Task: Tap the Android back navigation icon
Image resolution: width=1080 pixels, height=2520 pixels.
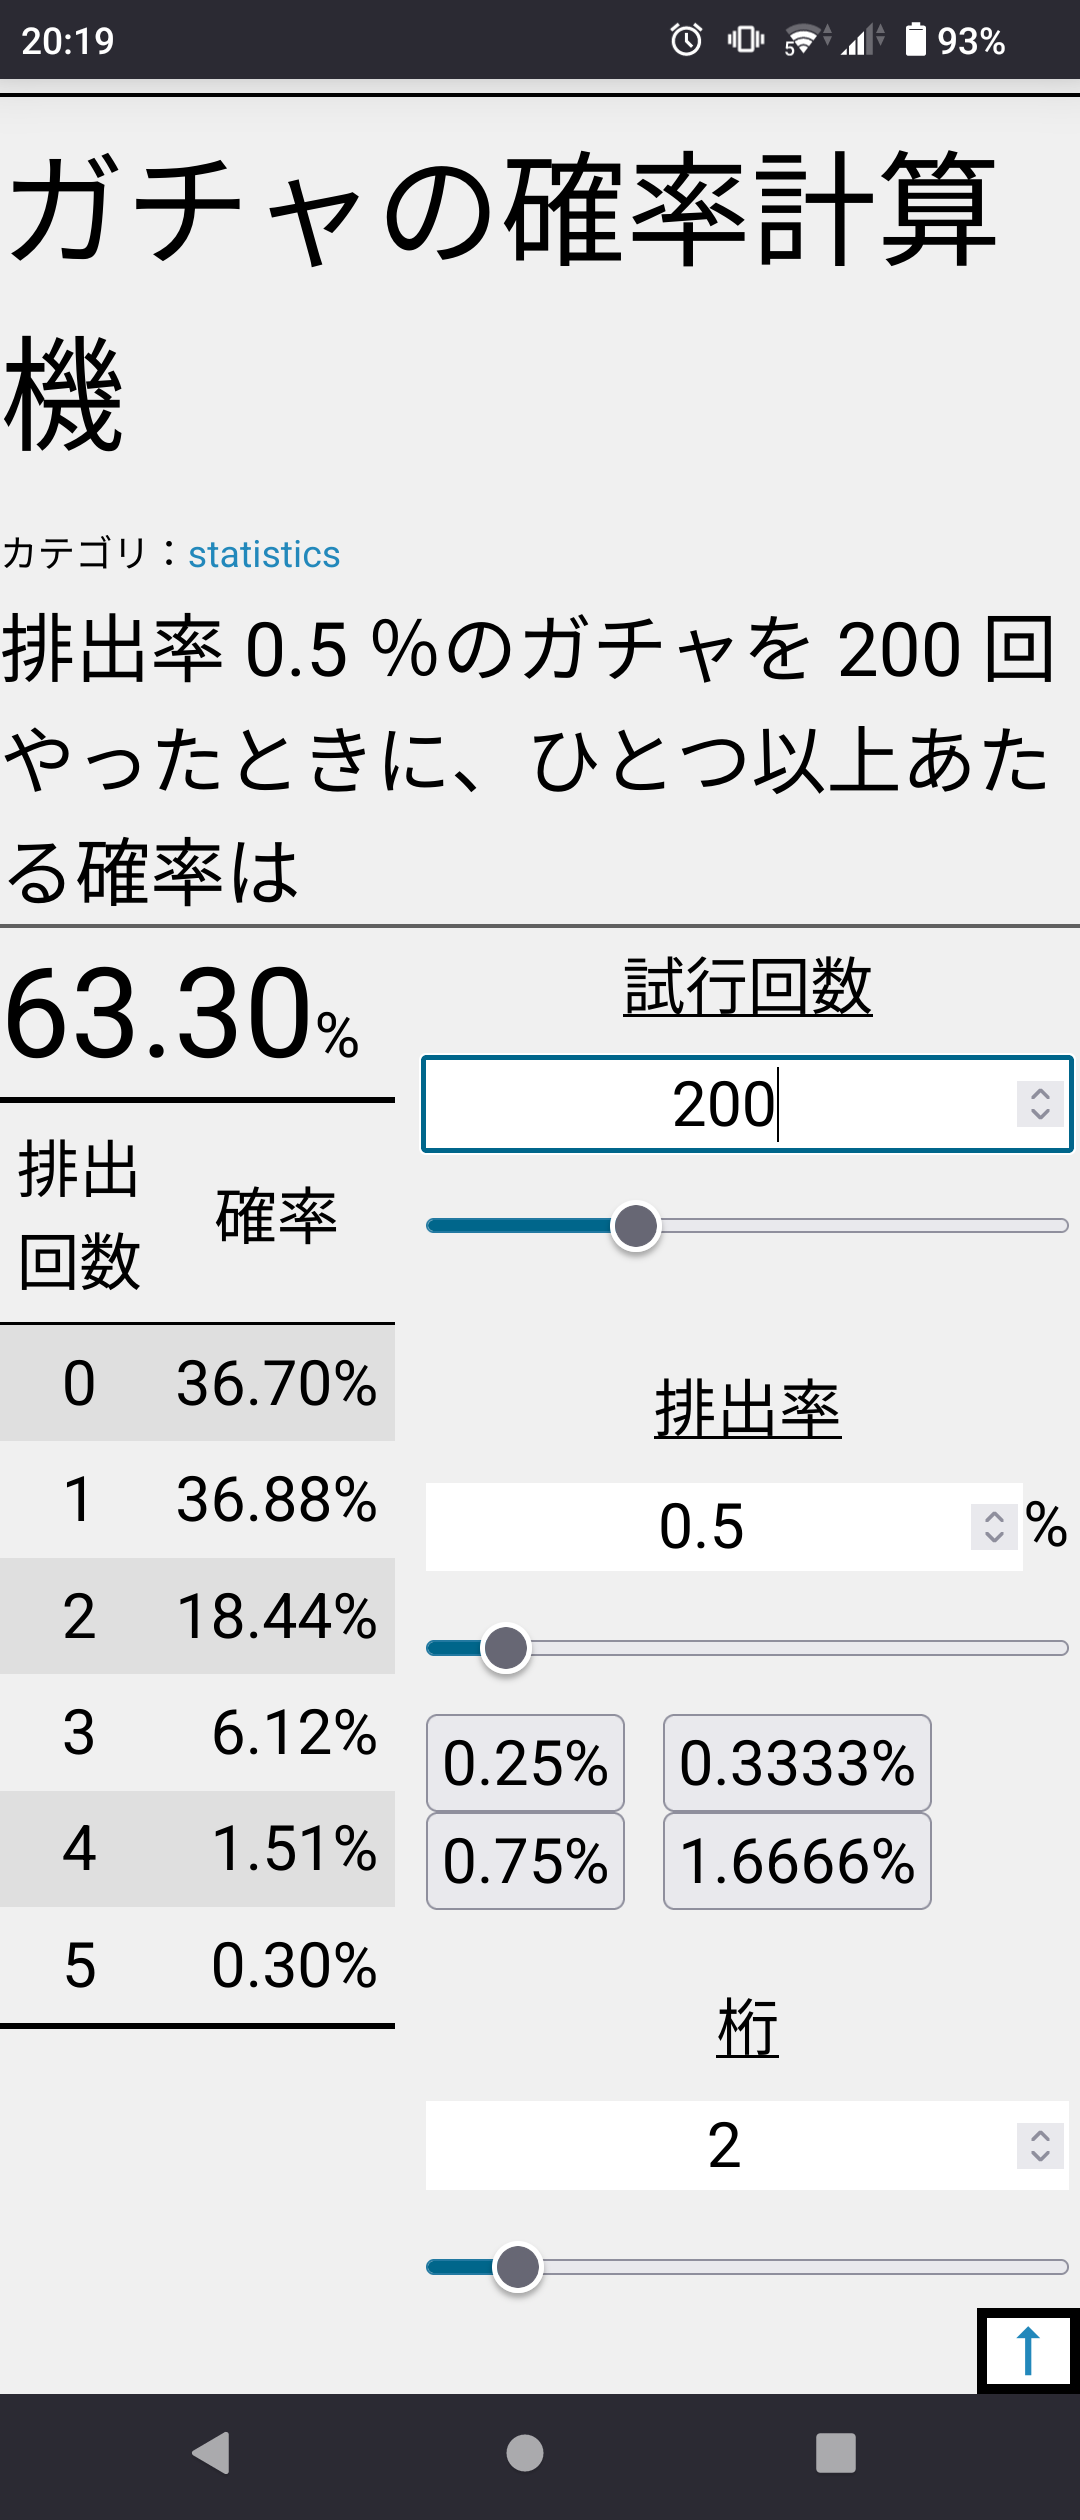Action: click(x=212, y=2453)
